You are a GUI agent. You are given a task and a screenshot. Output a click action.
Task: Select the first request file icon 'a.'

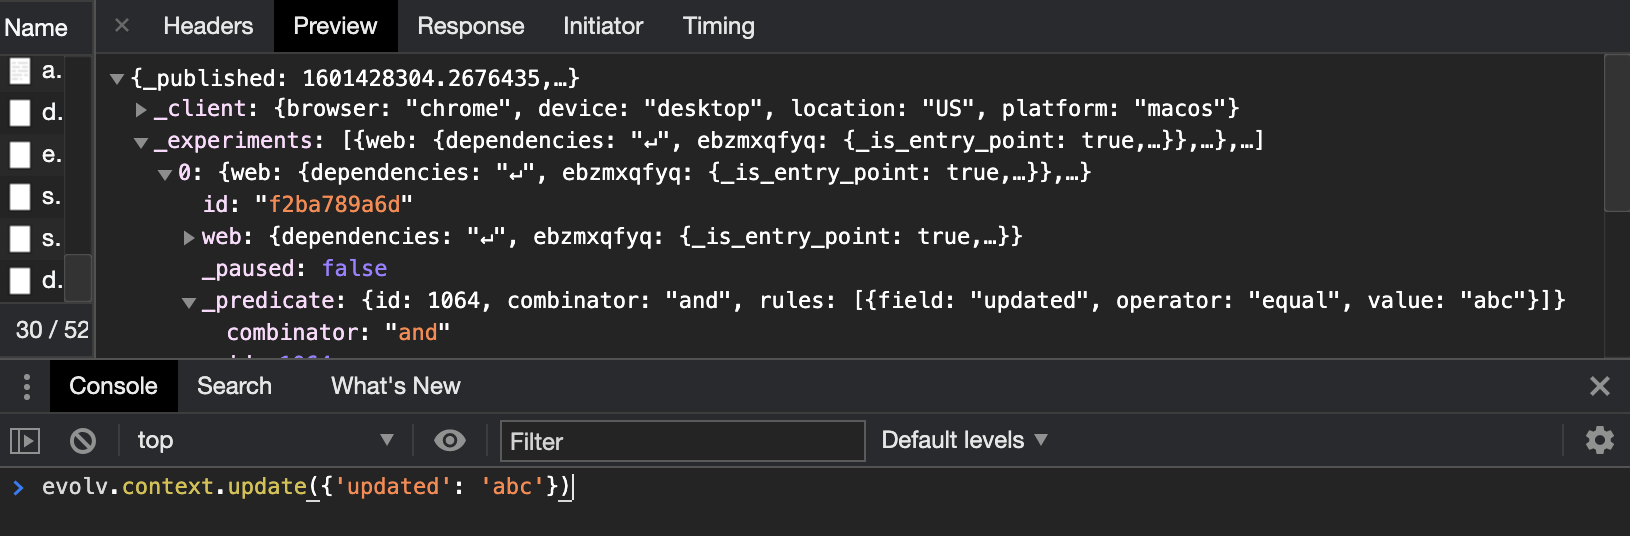pyautogui.click(x=20, y=71)
